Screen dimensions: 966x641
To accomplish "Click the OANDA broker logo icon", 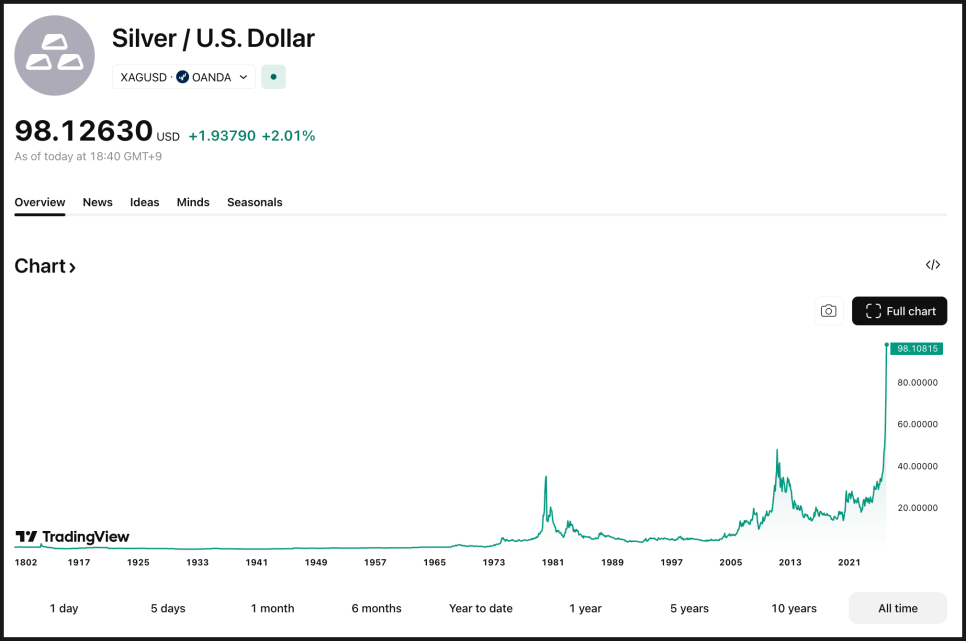I will (183, 77).
